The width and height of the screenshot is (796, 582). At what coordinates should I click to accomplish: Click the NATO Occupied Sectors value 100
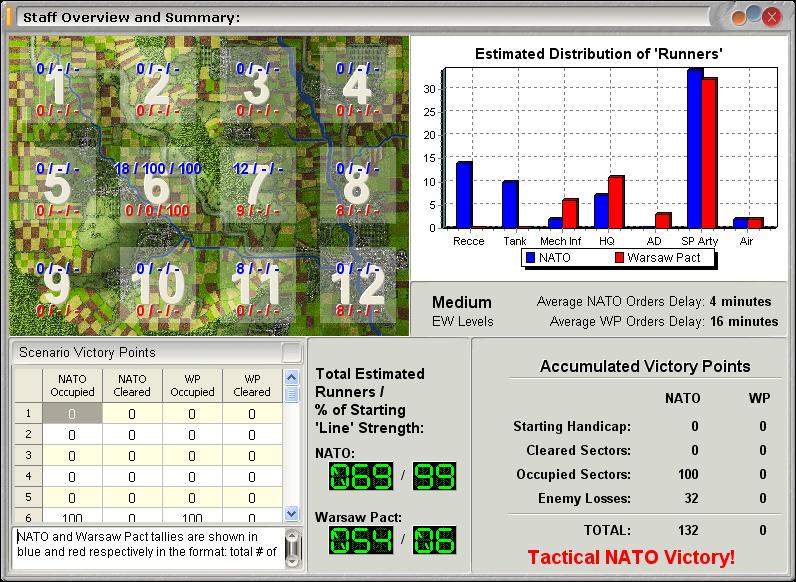click(688, 474)
